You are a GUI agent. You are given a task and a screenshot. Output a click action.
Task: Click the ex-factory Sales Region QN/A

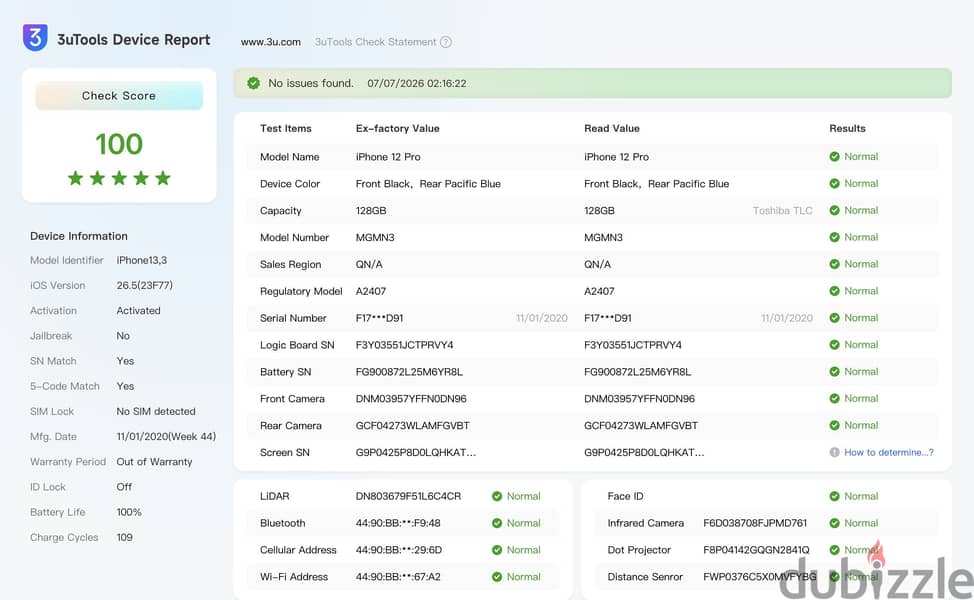pyautogui.click(x=368, y=265)
